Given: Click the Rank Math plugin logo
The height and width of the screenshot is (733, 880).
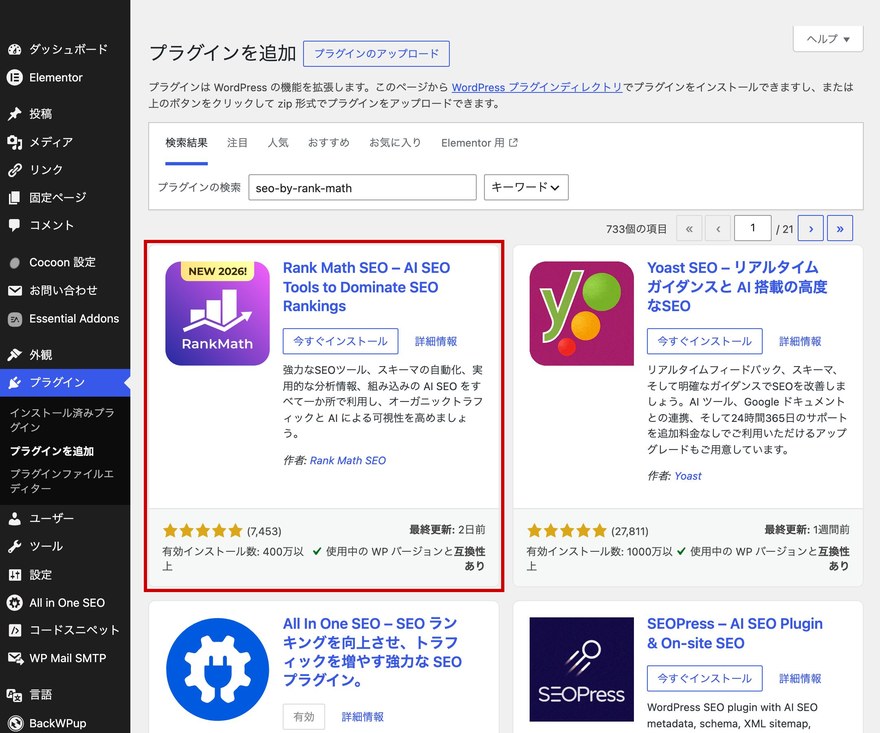Looking at the screenshot, I should tap(217, 314).
